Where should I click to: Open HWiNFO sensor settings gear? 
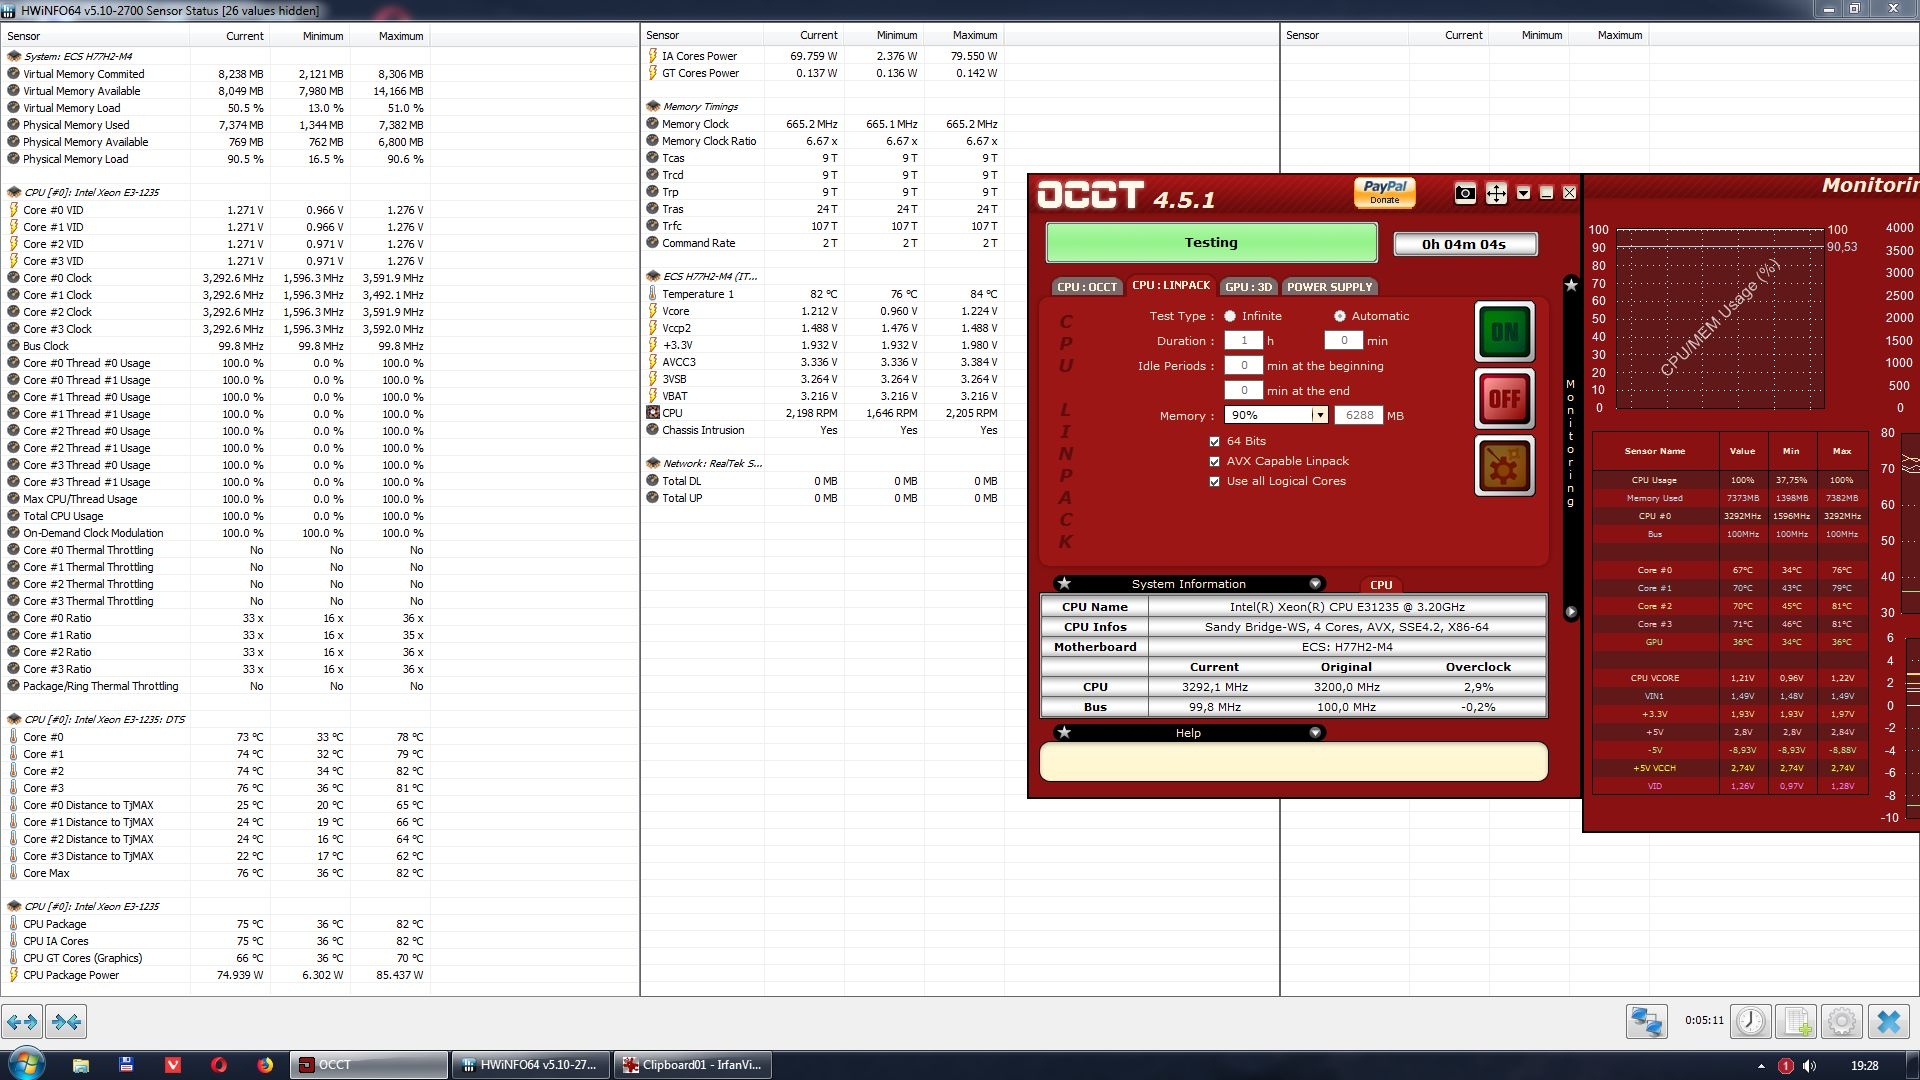[x=1842, y=1021]
